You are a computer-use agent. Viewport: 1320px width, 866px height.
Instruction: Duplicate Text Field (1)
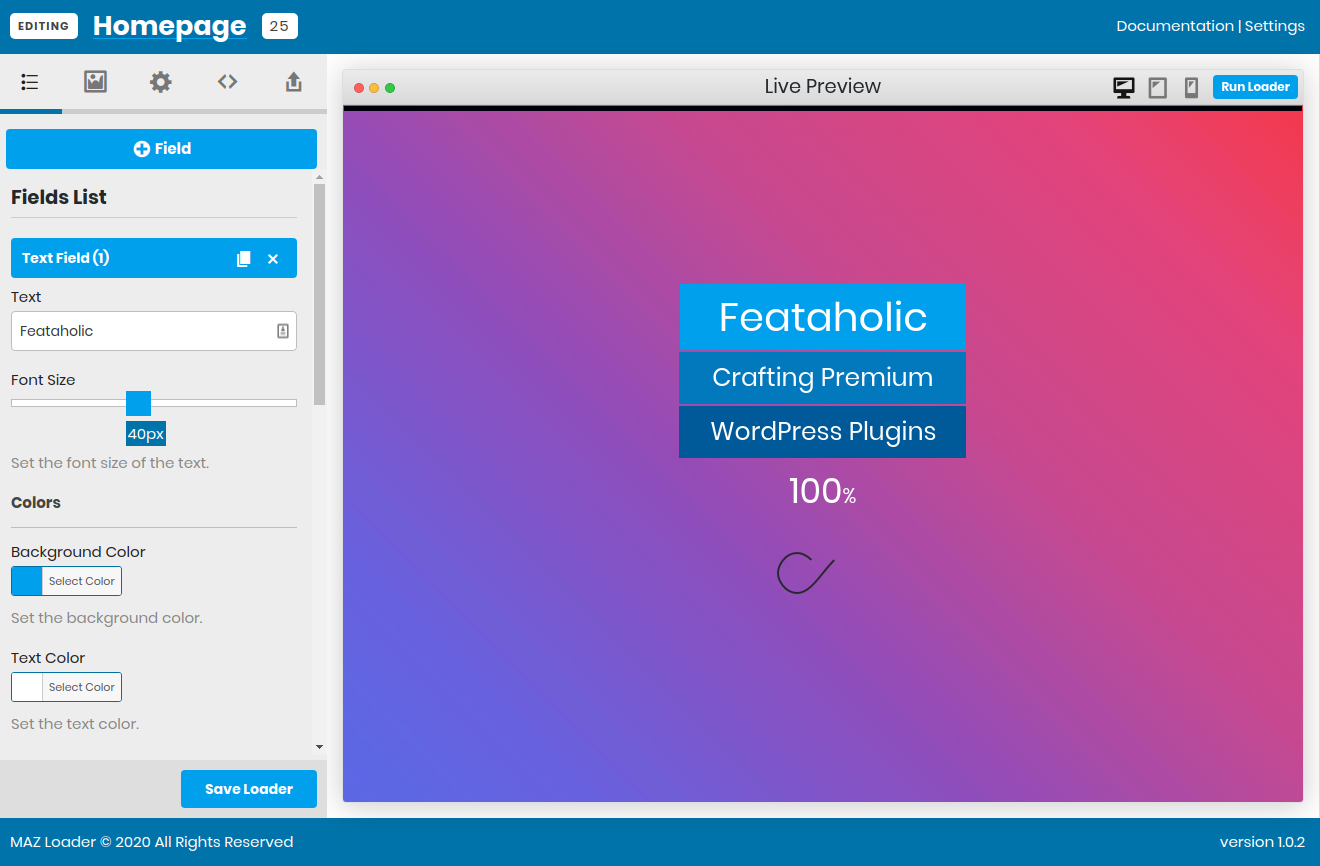coord(244,259)
